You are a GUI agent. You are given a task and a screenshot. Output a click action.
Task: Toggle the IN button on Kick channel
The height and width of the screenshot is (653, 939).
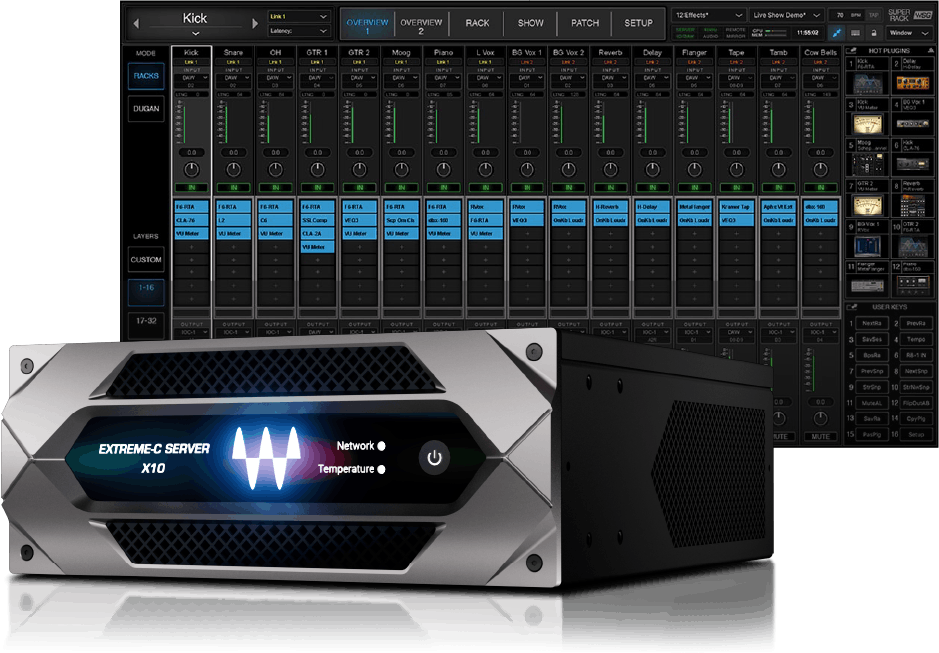(x=191, y=187)
